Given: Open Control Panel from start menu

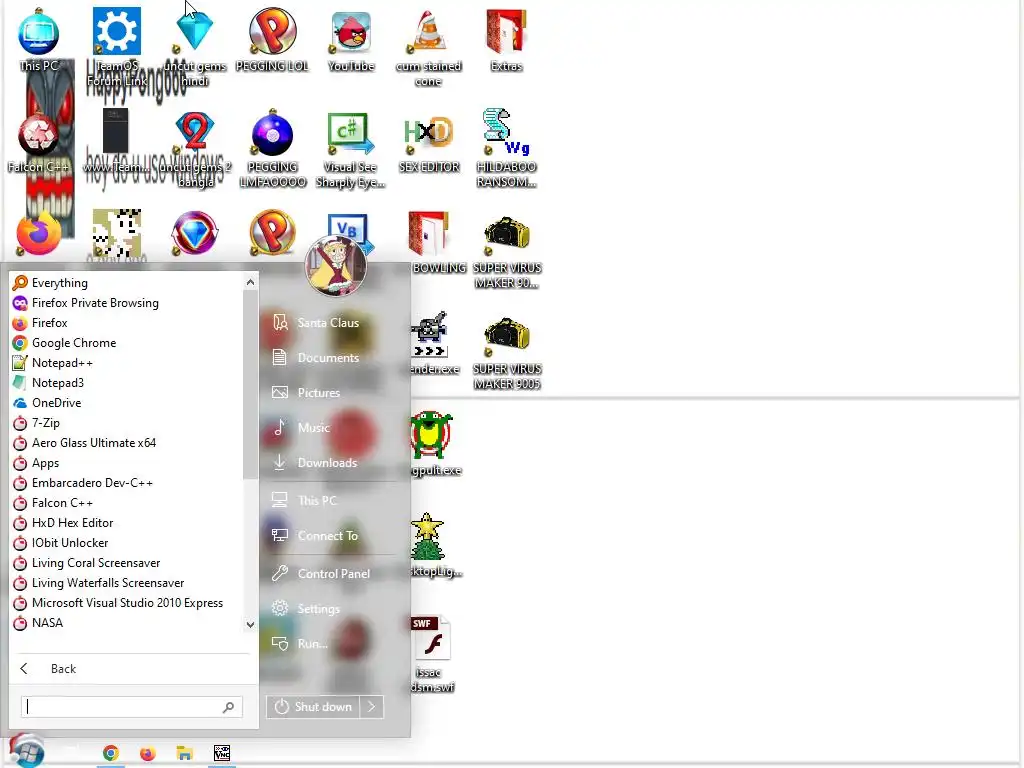Looking at the screenshot, I should pyautogui.click(x=332, y=574).
